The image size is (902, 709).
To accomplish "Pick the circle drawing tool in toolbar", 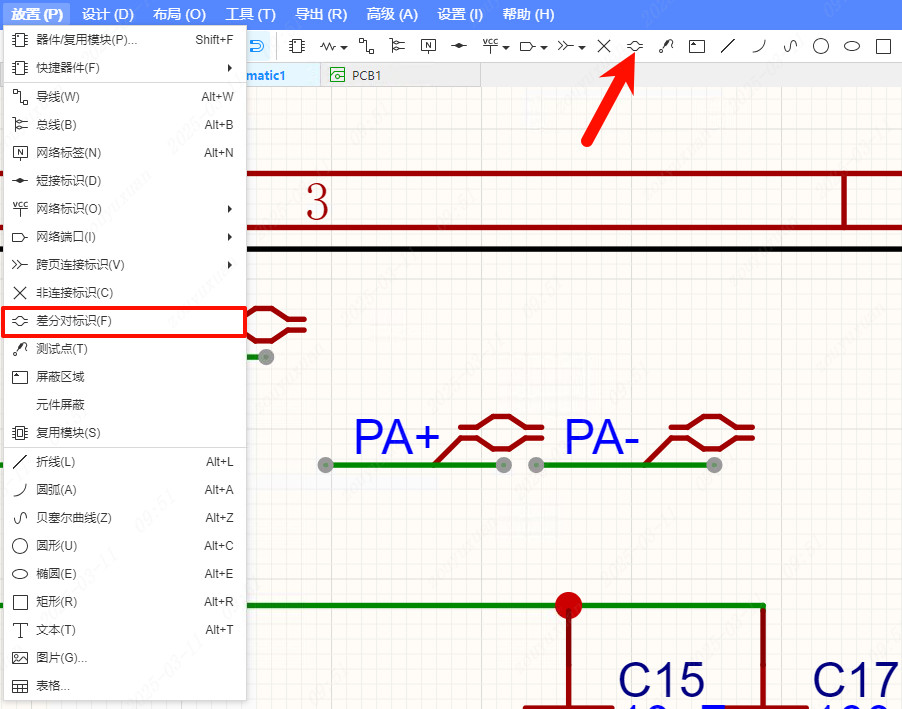I will [821, 46].
